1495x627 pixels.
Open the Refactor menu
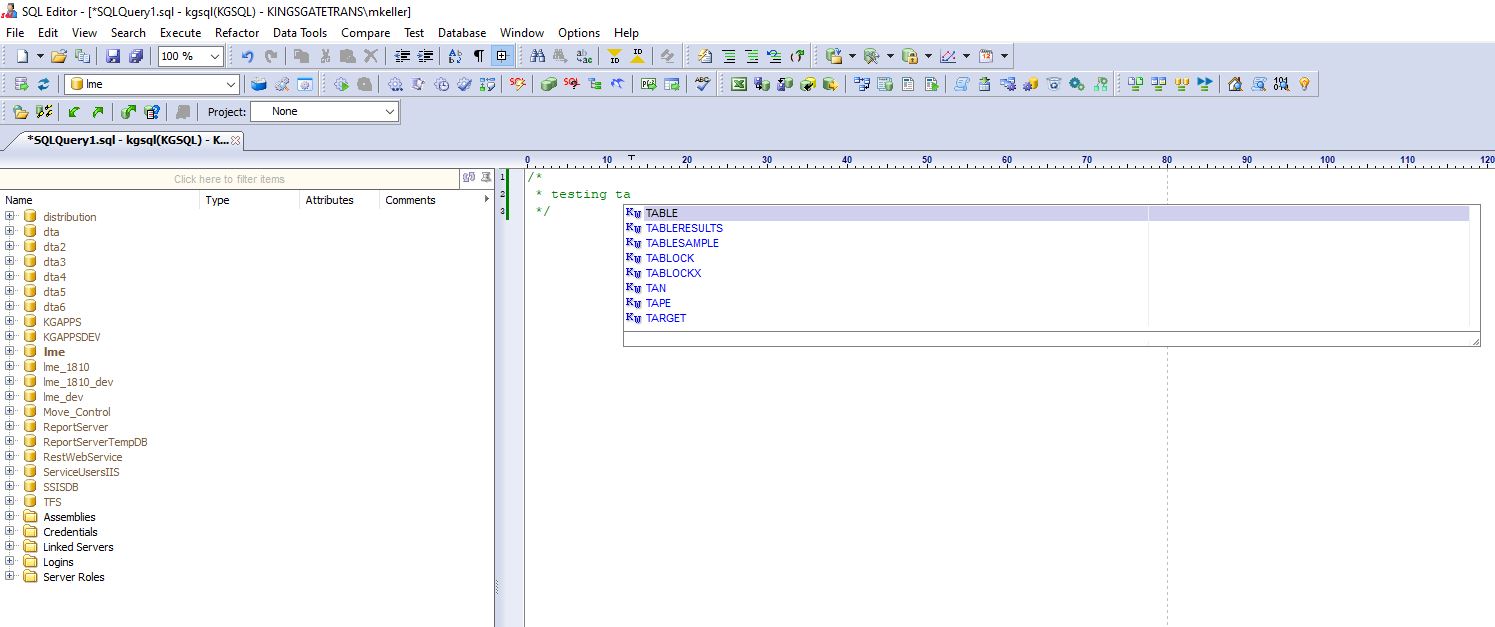tap(237, 33)
